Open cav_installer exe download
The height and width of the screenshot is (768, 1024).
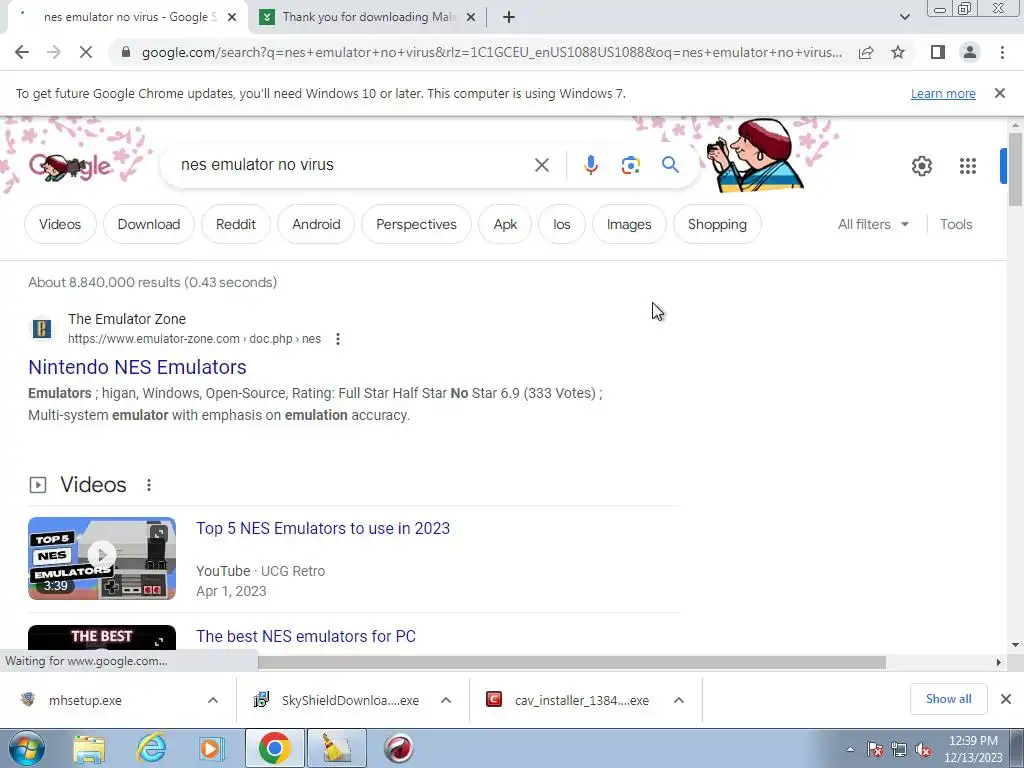pos(581,700)
